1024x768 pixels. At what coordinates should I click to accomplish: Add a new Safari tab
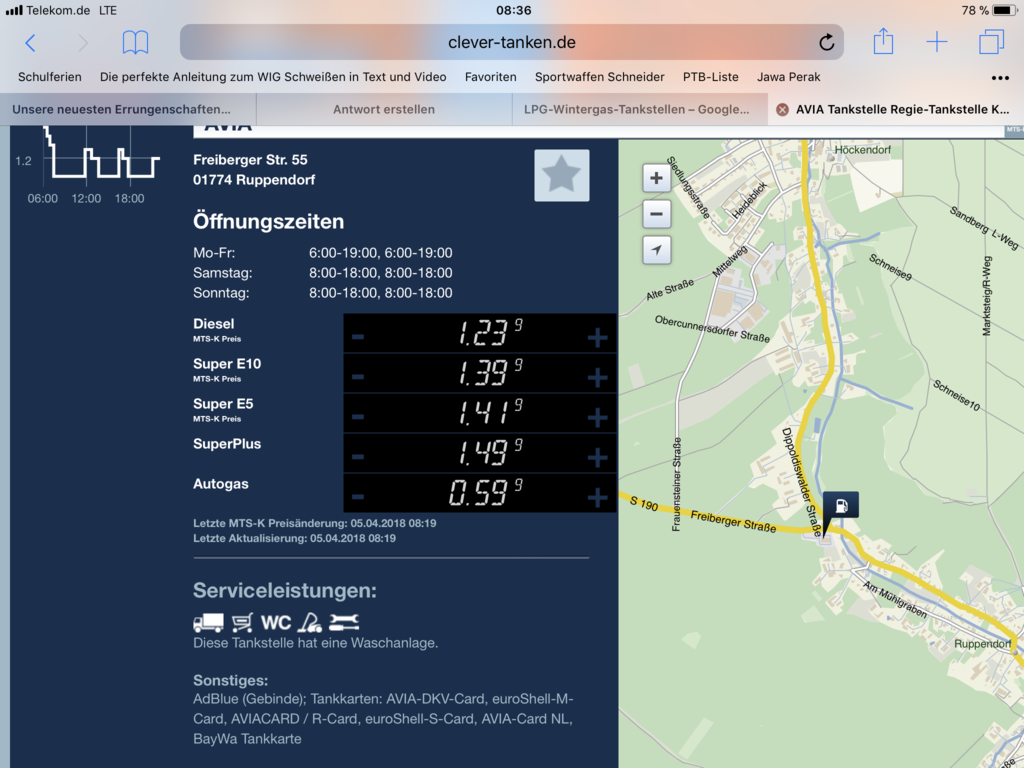[x=936, y=42]
